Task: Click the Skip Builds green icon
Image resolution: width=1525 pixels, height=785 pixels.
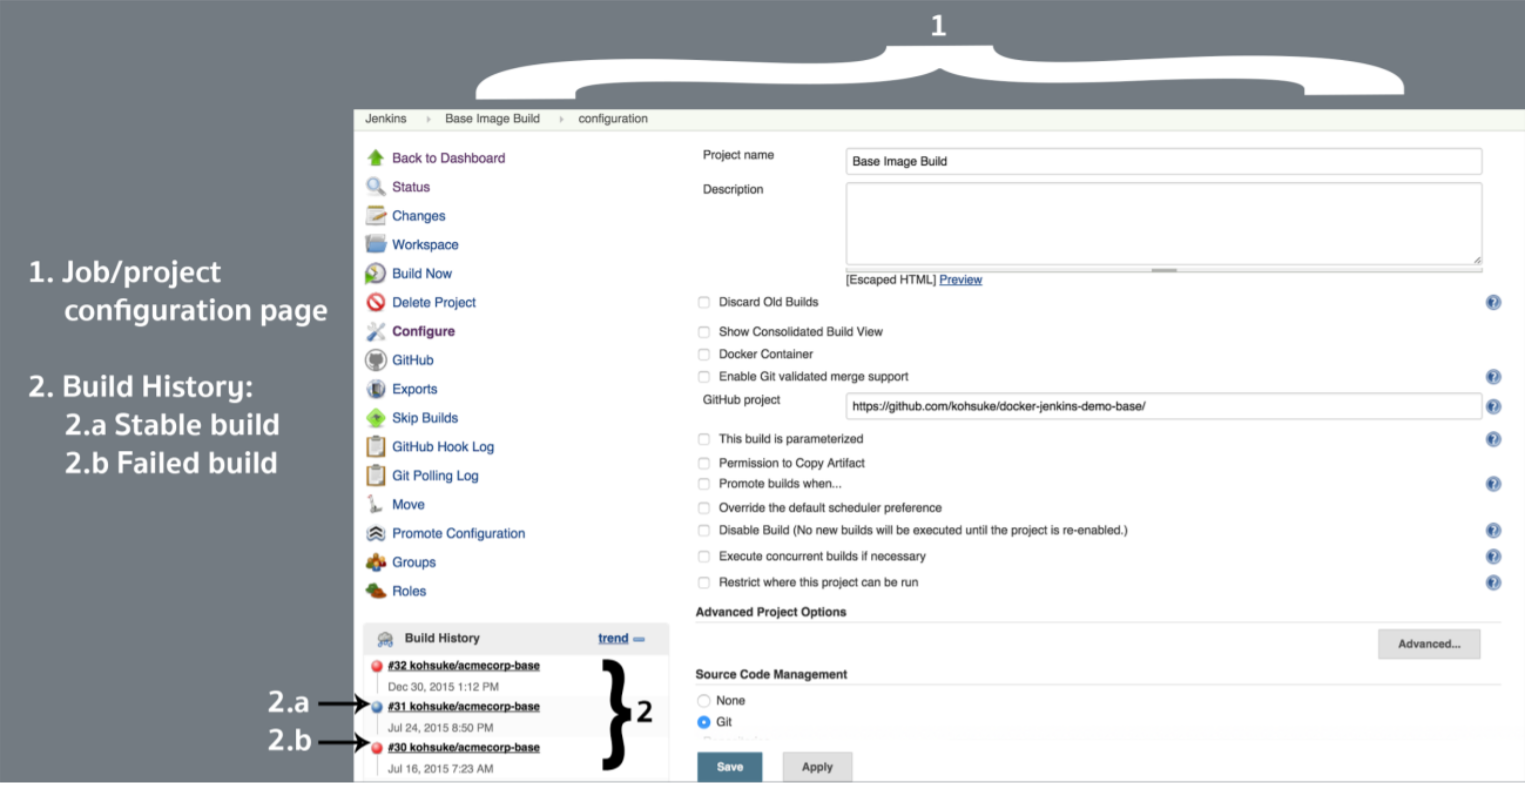Action: [376, 418]
